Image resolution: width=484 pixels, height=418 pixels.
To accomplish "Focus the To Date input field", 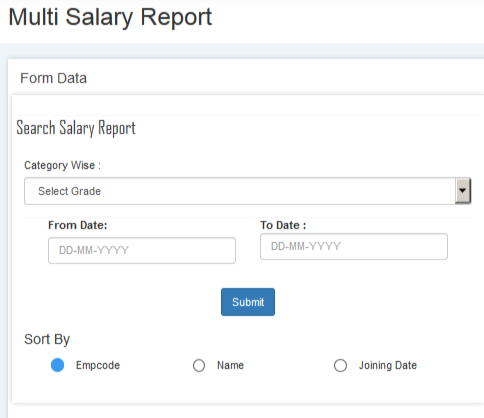I will click(x=354, y=246).
